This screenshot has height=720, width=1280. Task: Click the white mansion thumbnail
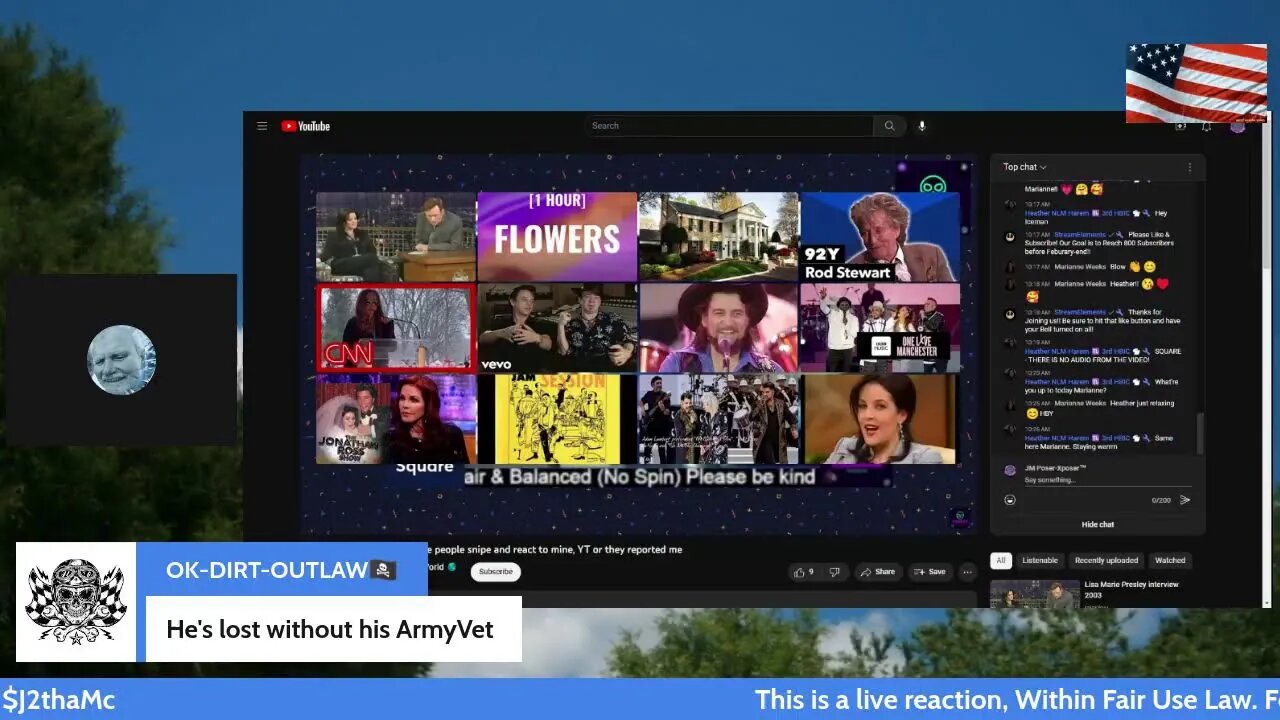click(719, 236)
